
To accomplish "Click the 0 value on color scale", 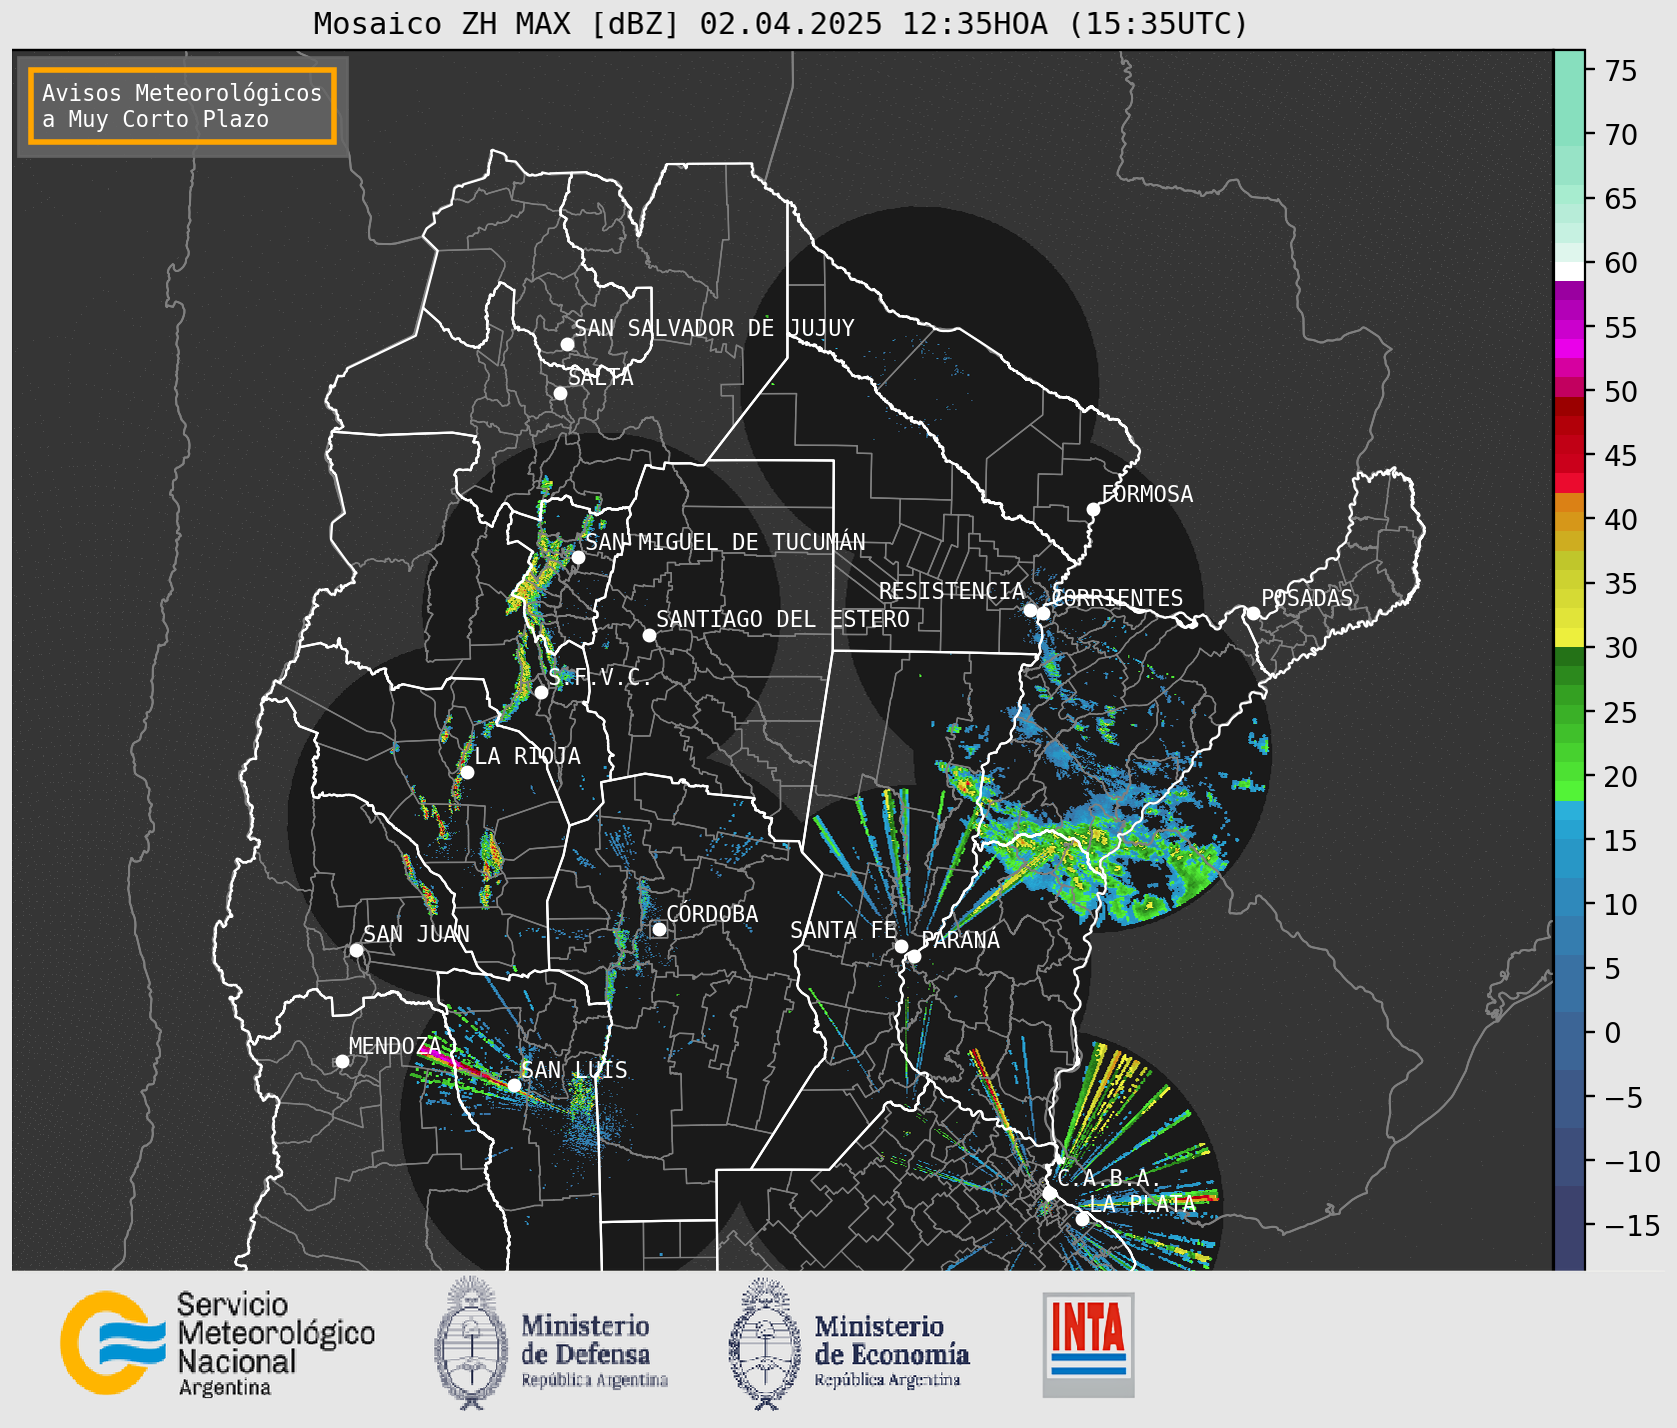I will coord(1613,1033).
